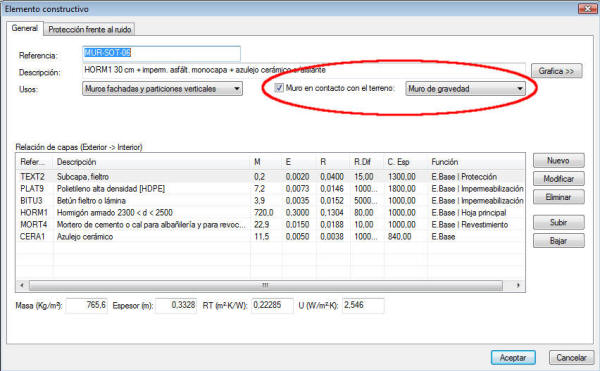Click 'Subcapa, fieltro' description cell

(x=83, y=177)
